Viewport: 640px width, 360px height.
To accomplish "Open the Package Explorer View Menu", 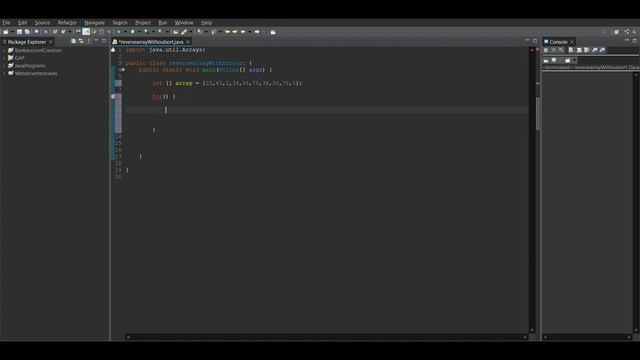I will 89,41.
